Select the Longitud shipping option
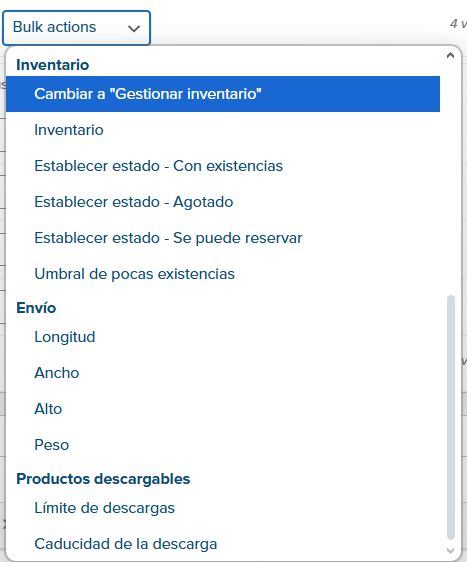467x562 pixels. point(223,337)
